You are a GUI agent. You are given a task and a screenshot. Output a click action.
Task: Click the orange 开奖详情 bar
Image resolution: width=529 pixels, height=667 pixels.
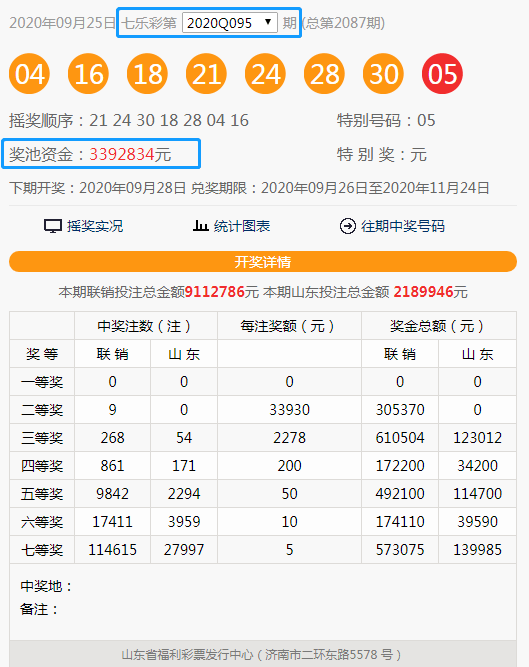263,262
